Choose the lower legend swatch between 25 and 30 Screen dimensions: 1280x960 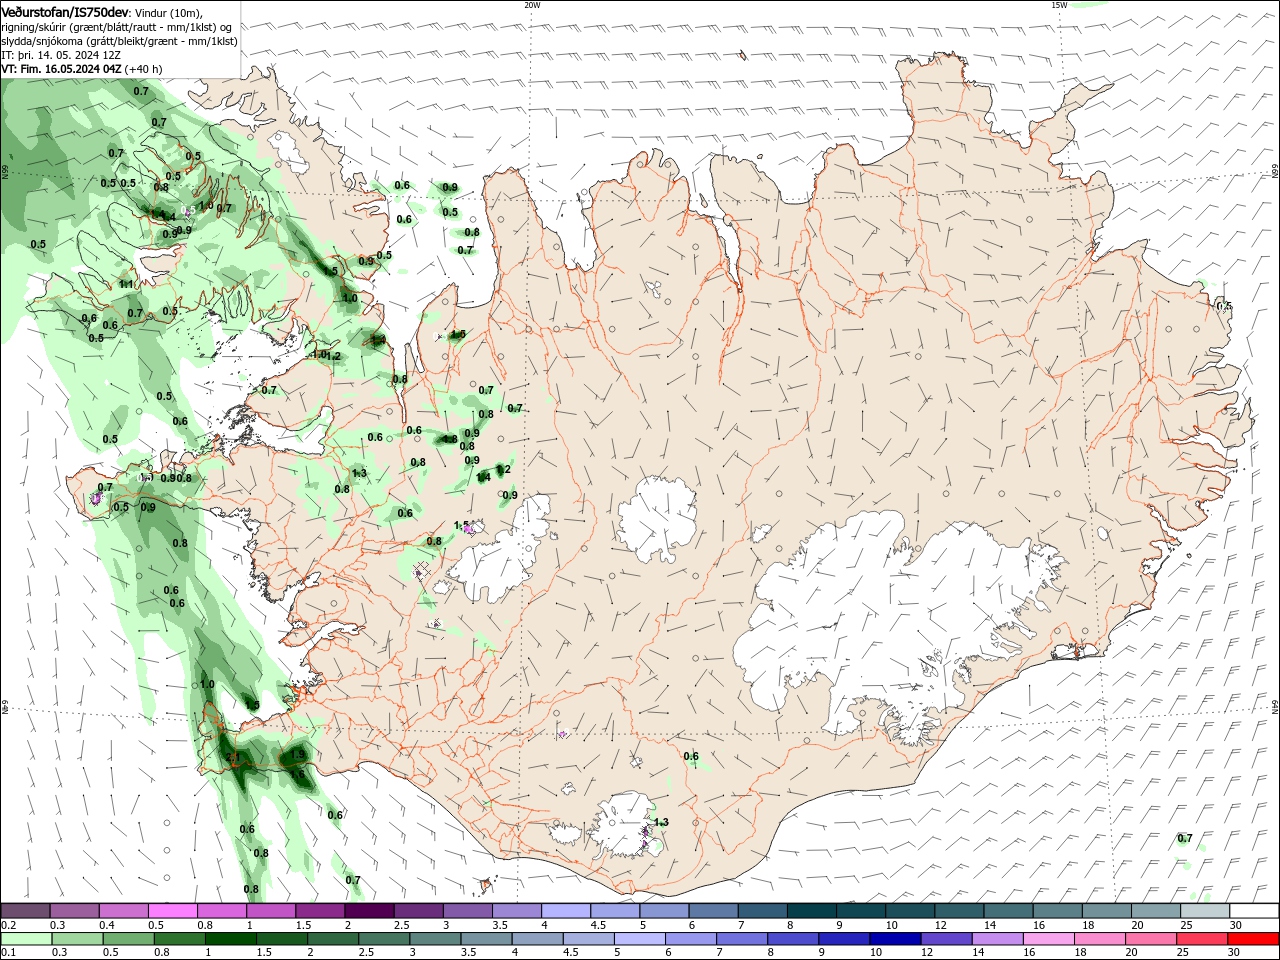point(1201,939)
